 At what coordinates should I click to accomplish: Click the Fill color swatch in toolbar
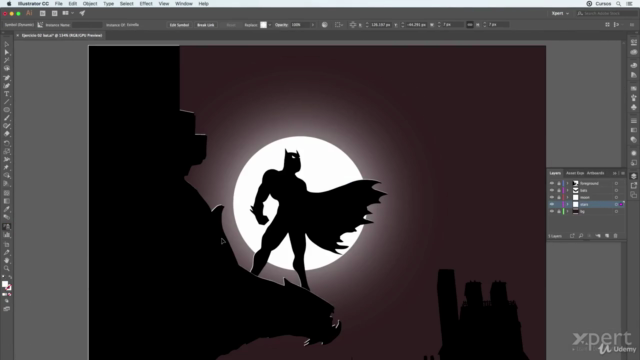(x=4, y=284)
